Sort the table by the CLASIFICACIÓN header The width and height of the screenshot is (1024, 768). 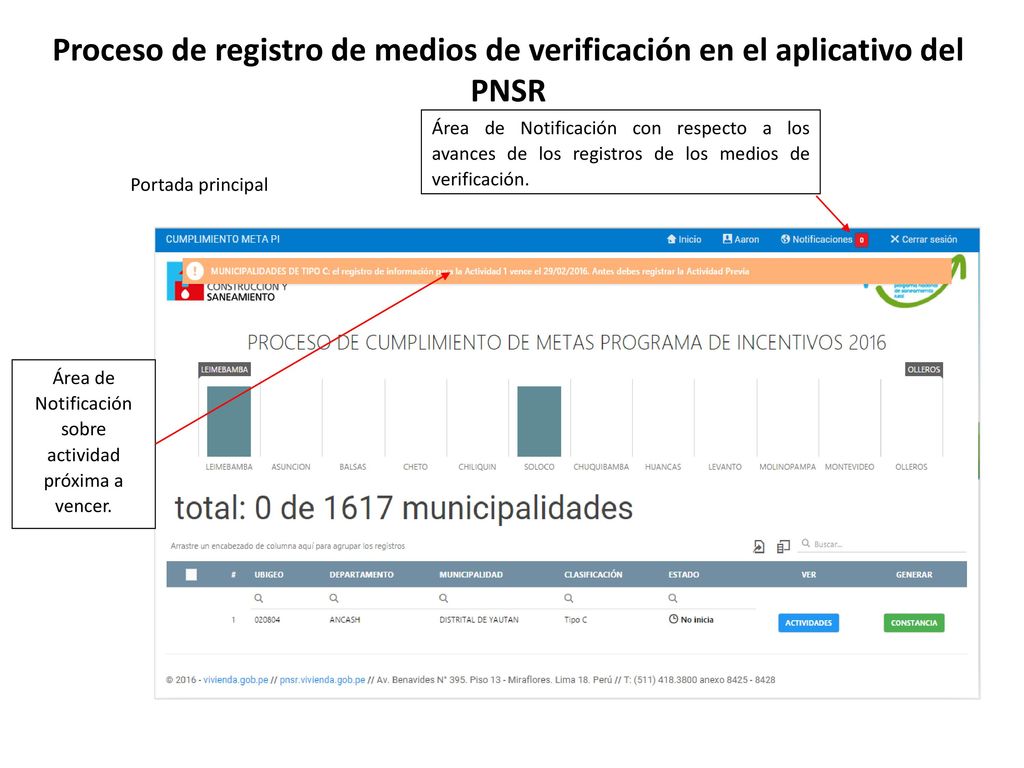593,575
